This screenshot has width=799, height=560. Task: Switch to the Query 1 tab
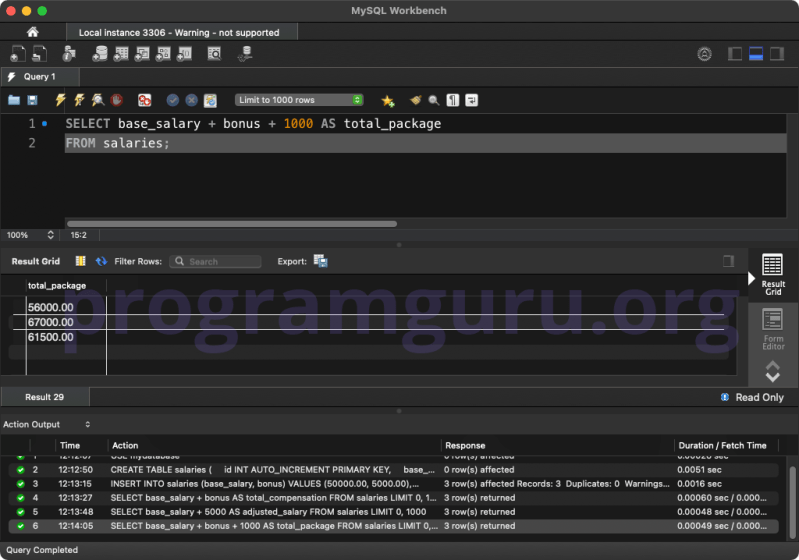pyautogui.click(x=40, y=76)
